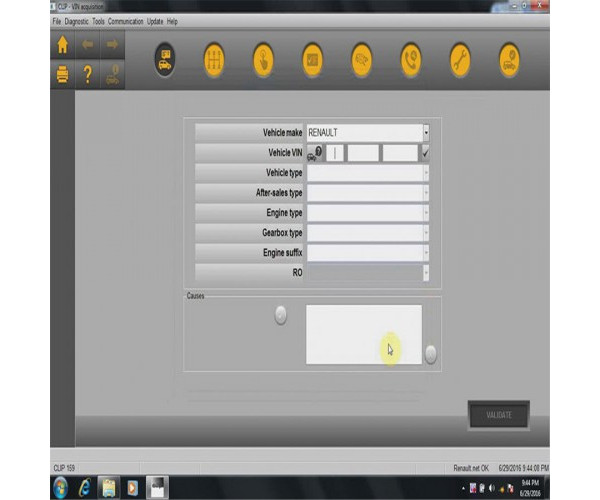The height and width of the screenshot is (500, 600).
Task: Click the third Vehicle VIN input segment
Action: click(400, 153)
